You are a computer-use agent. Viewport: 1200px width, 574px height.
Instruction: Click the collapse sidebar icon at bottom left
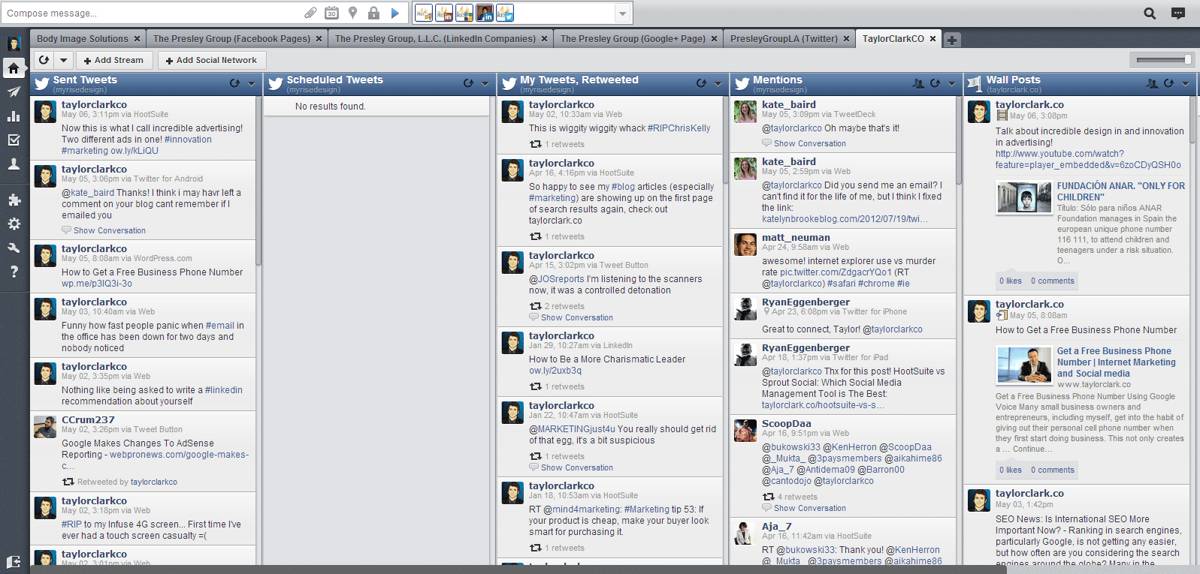[x=14, y=563]
